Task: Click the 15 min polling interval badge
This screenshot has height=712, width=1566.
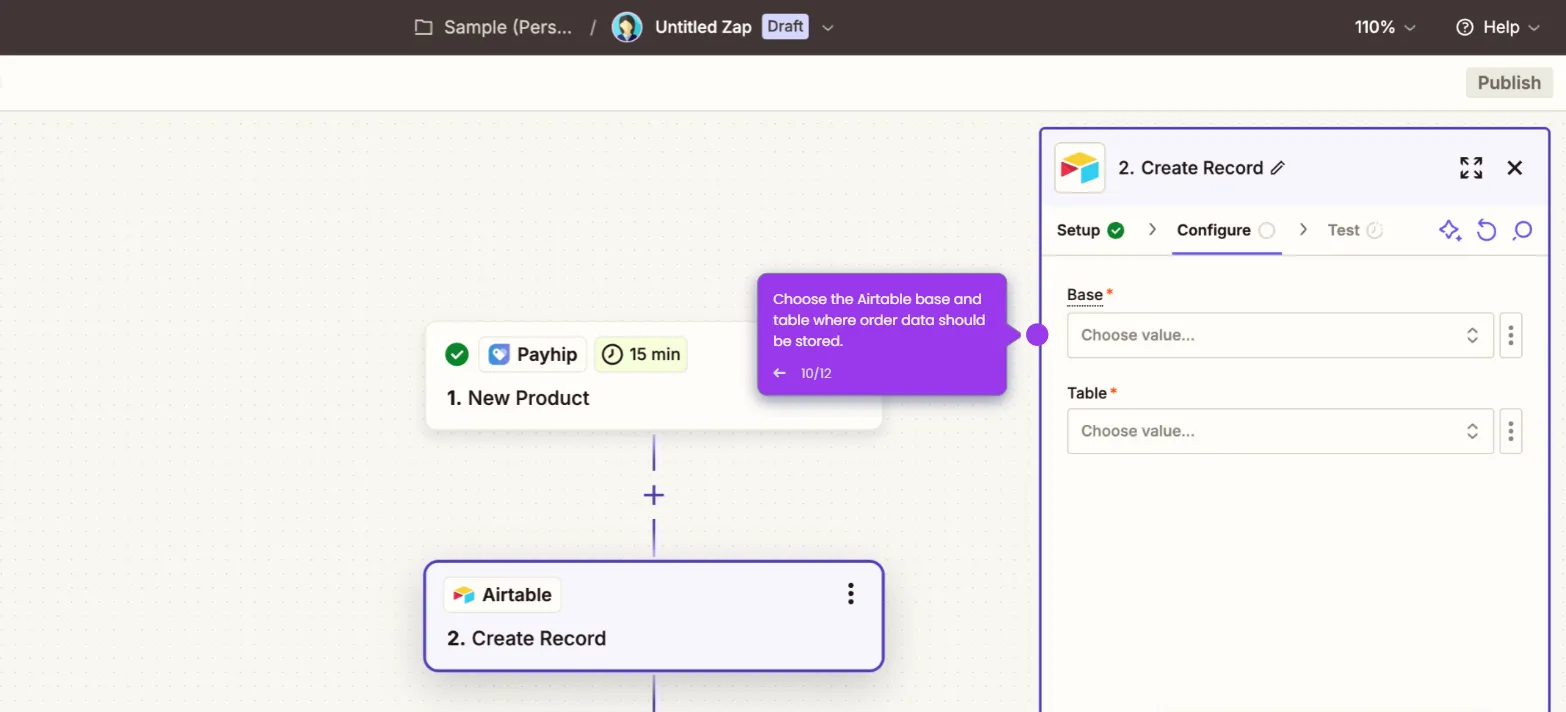Action: click(x=641, y=354)
